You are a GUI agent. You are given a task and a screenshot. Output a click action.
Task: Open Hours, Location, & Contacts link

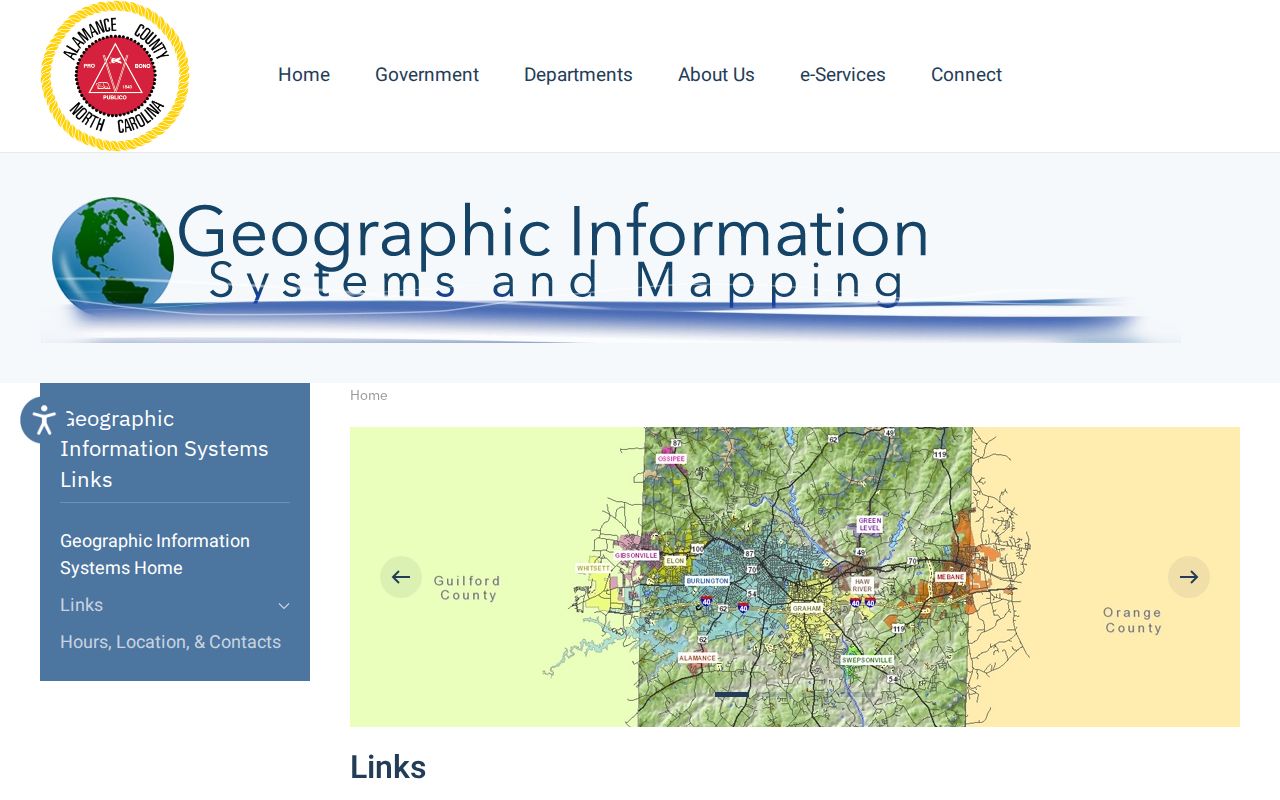coord(170,642)
